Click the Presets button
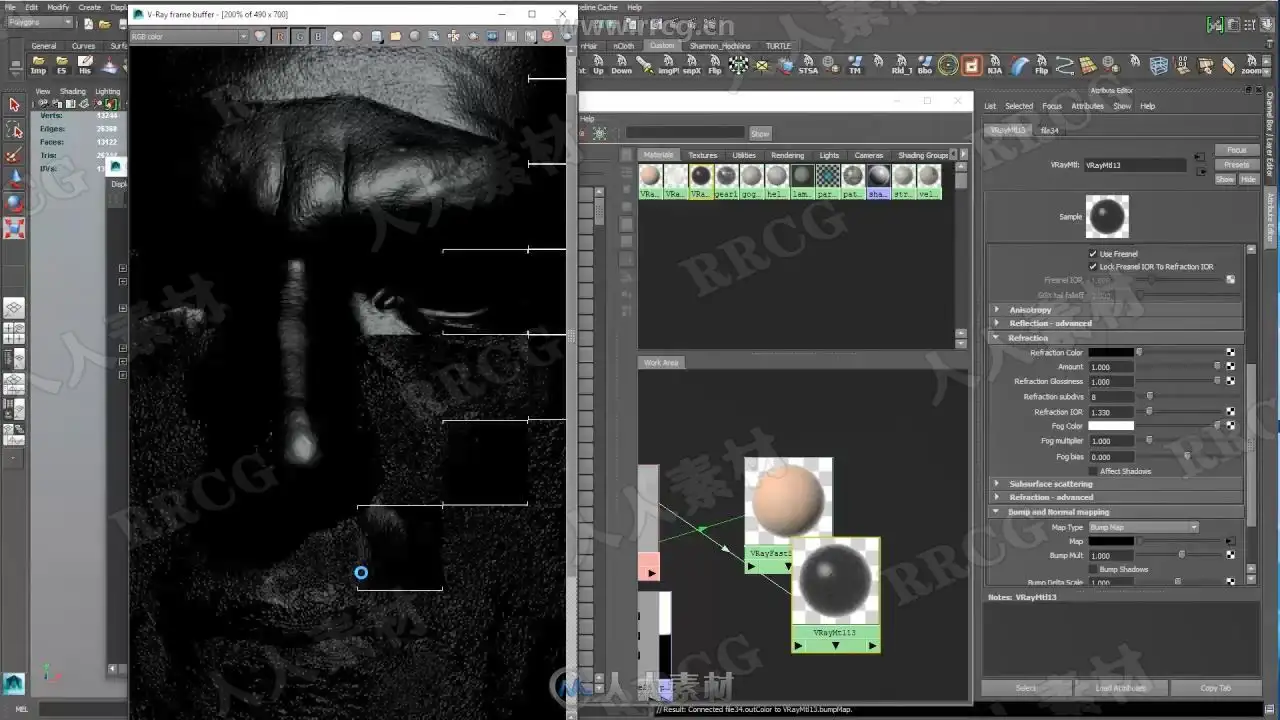1280x720 pixels. pyautogui.click(x=1237, y=164)
